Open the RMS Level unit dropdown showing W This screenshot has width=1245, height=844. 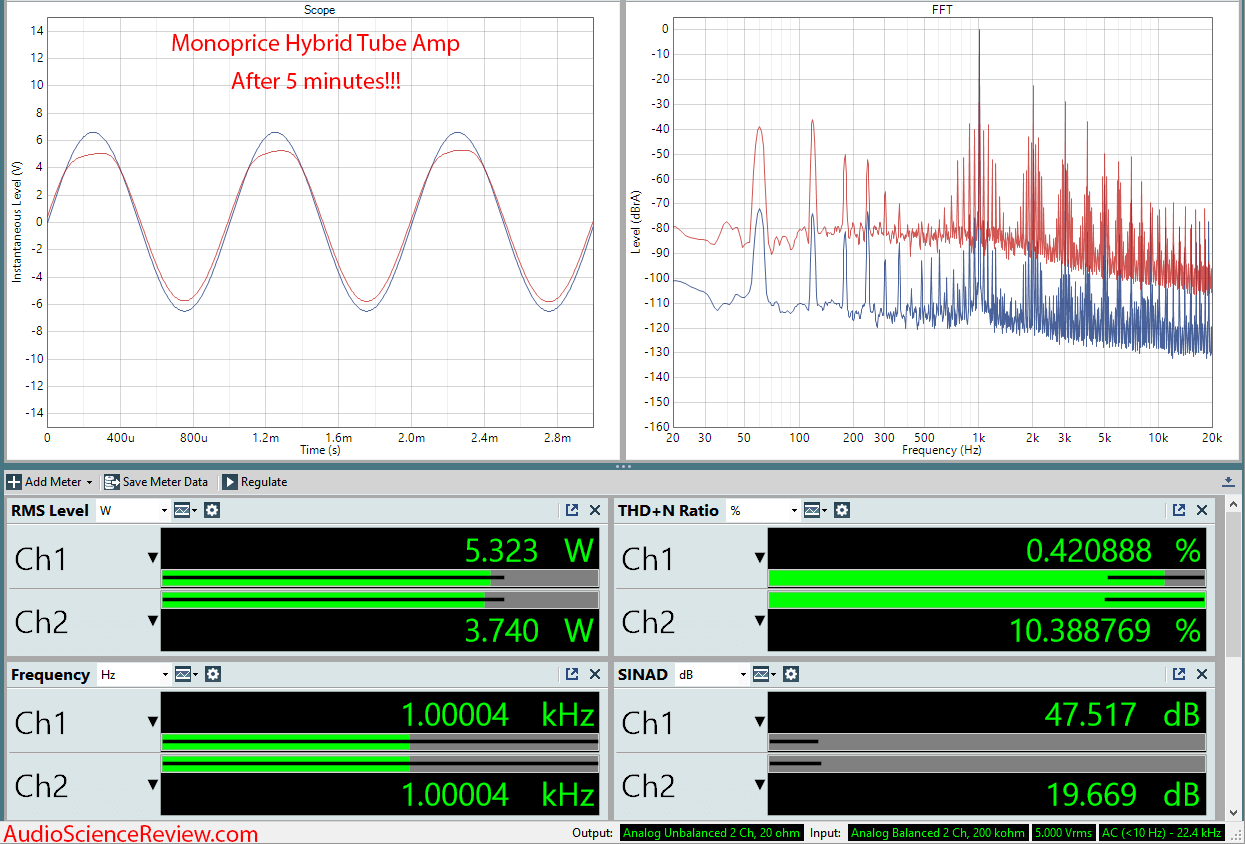[133, 510]
